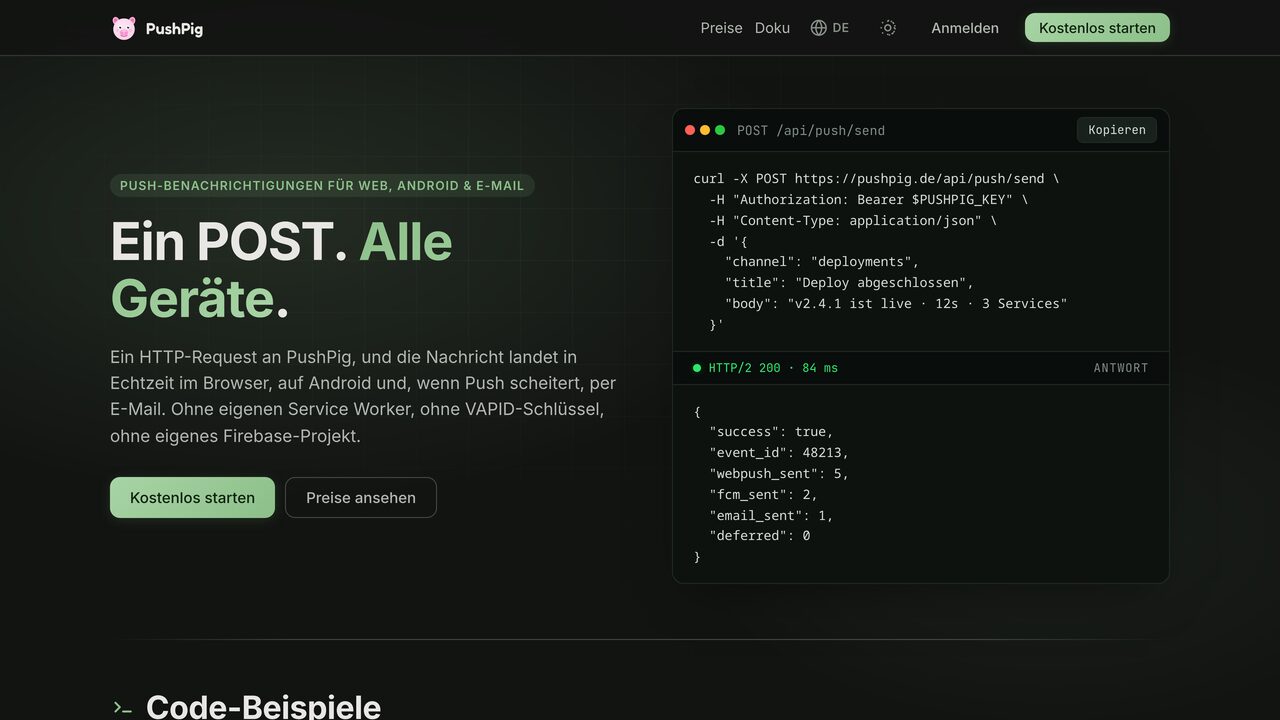Click the "webpush_sent": 5 line
Viewport: 1280px width, 720px height.
tap(779, 473)
